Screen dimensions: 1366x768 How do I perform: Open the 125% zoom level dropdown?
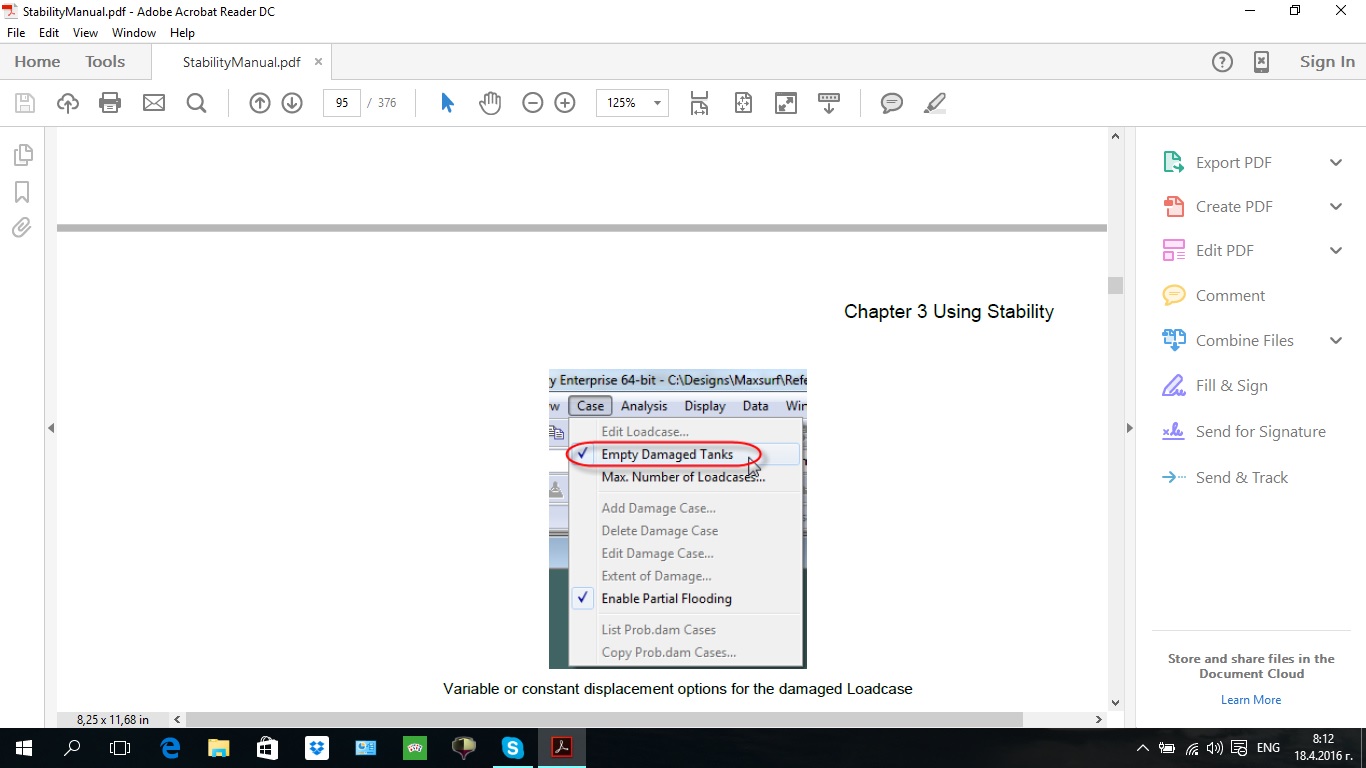coord(657,103)
